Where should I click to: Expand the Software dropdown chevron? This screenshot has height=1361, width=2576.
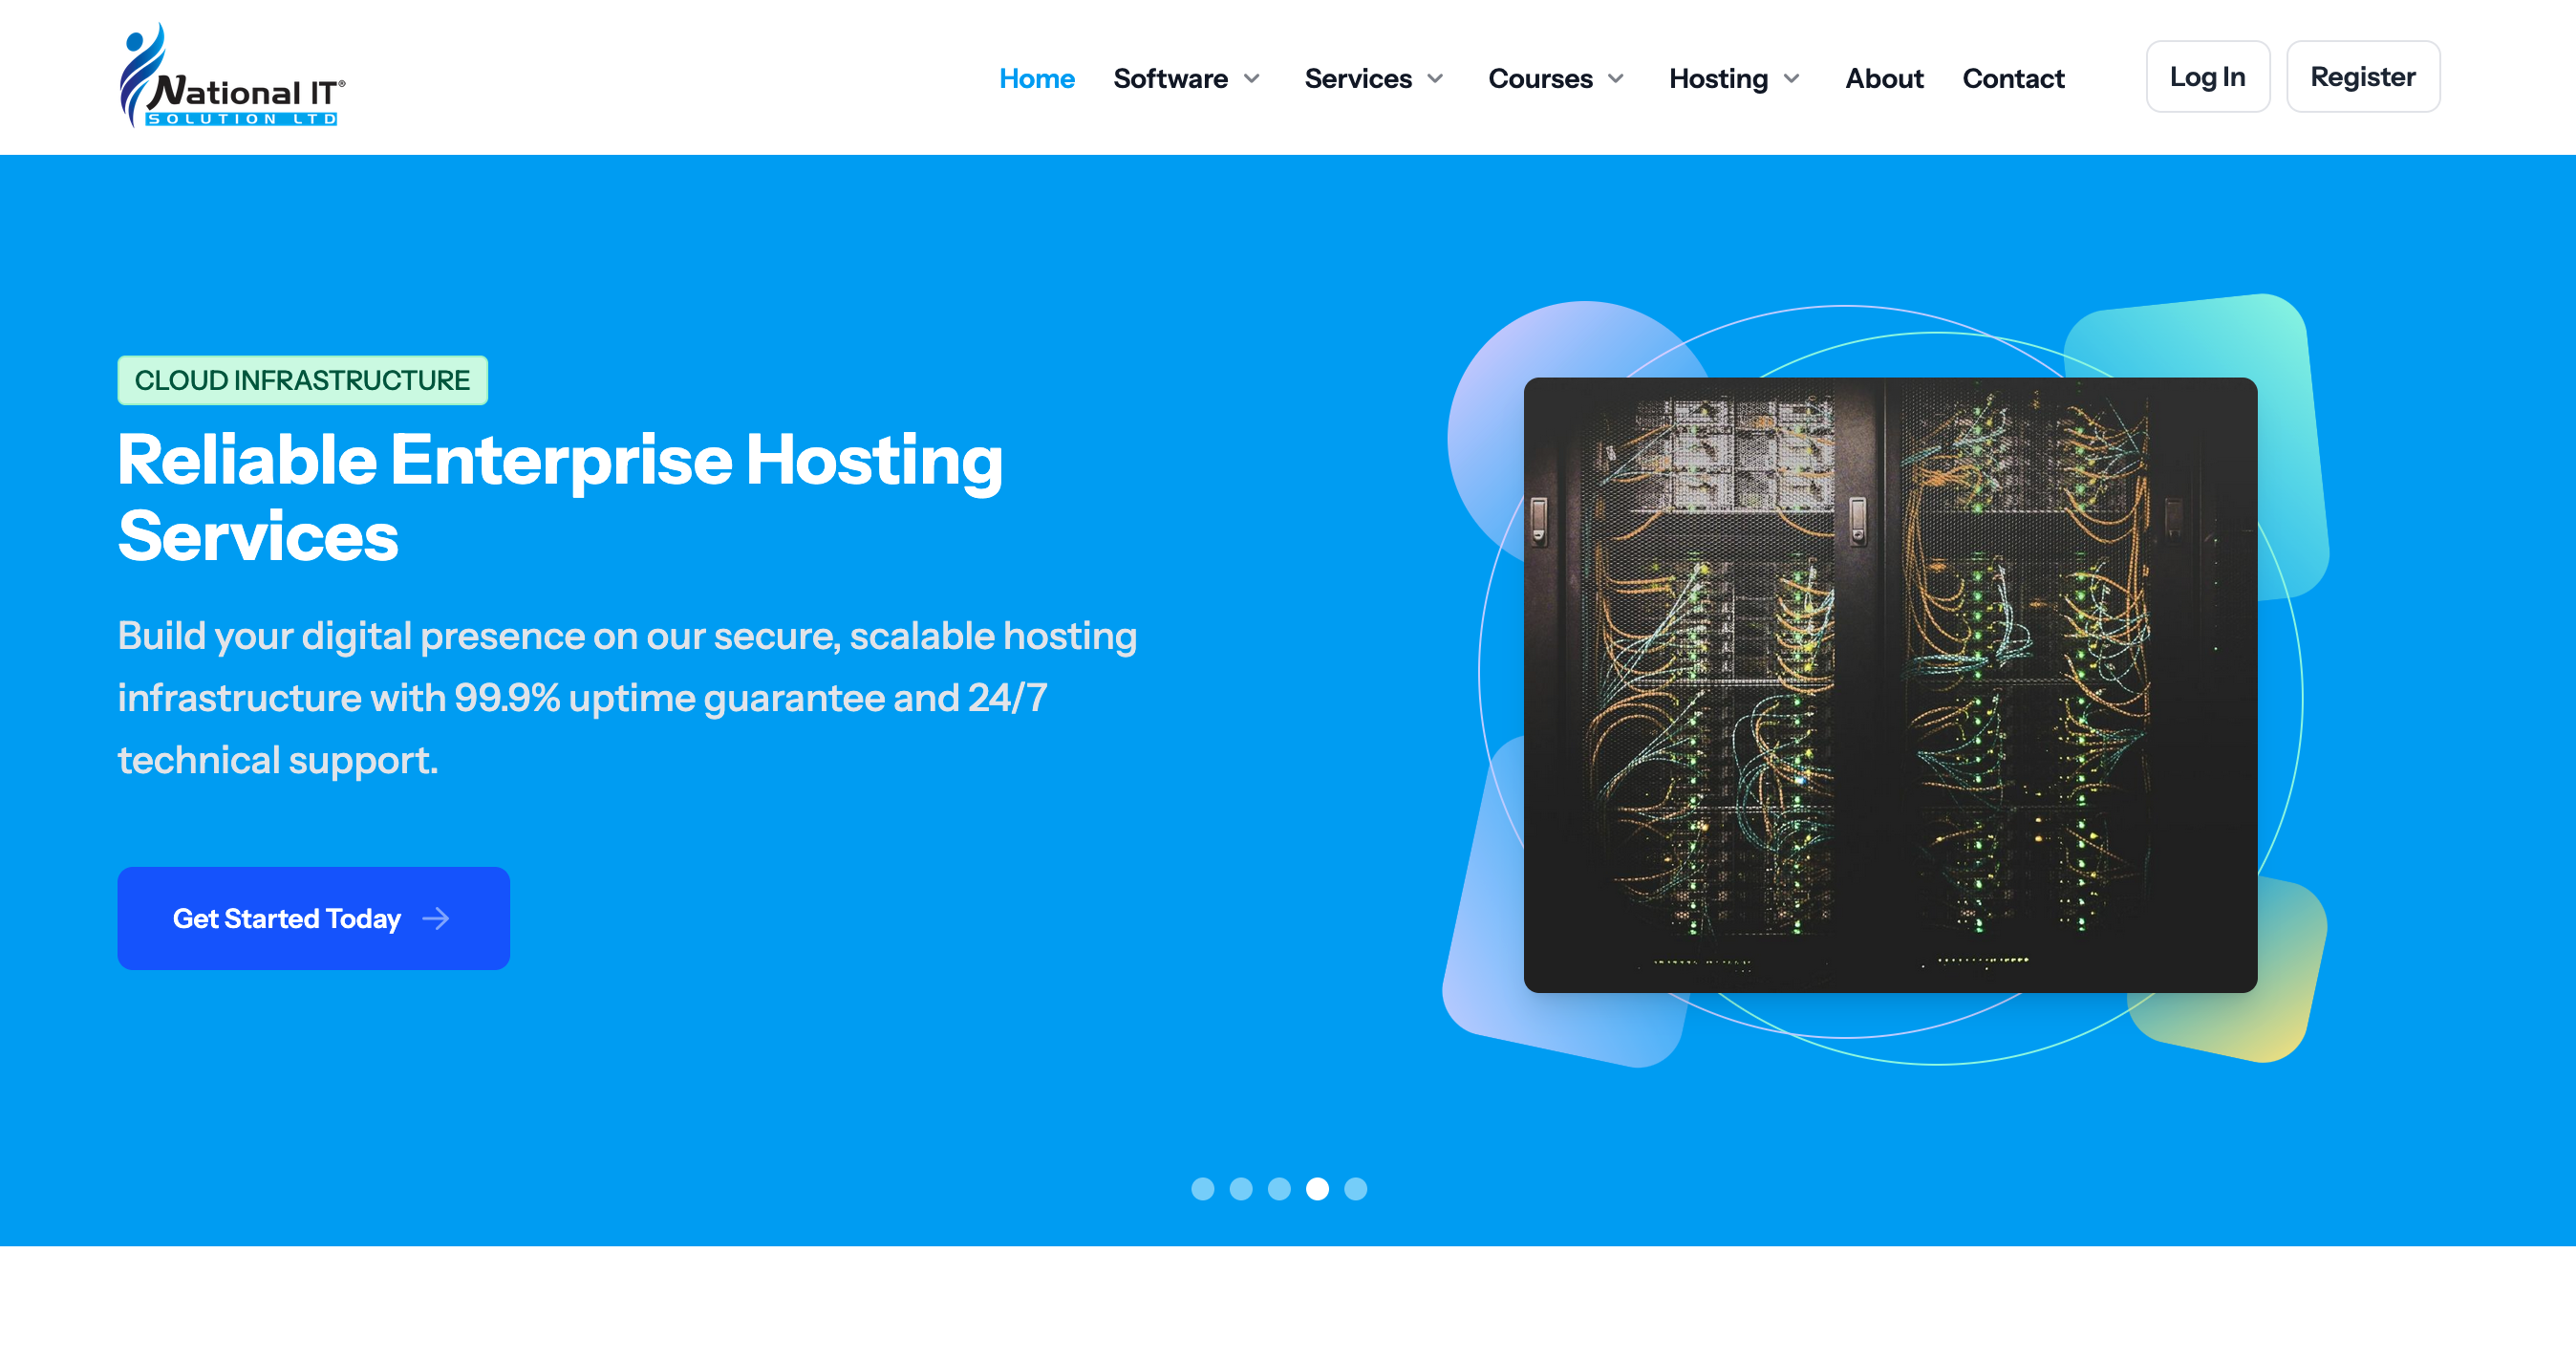point(1251,78)
